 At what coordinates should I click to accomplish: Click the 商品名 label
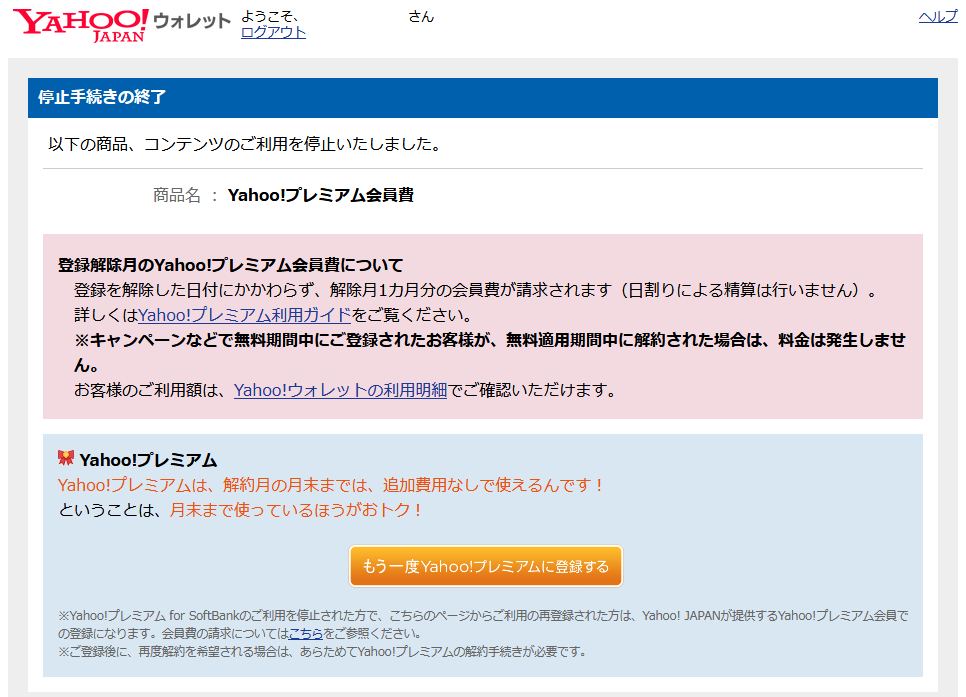(177, 195)
